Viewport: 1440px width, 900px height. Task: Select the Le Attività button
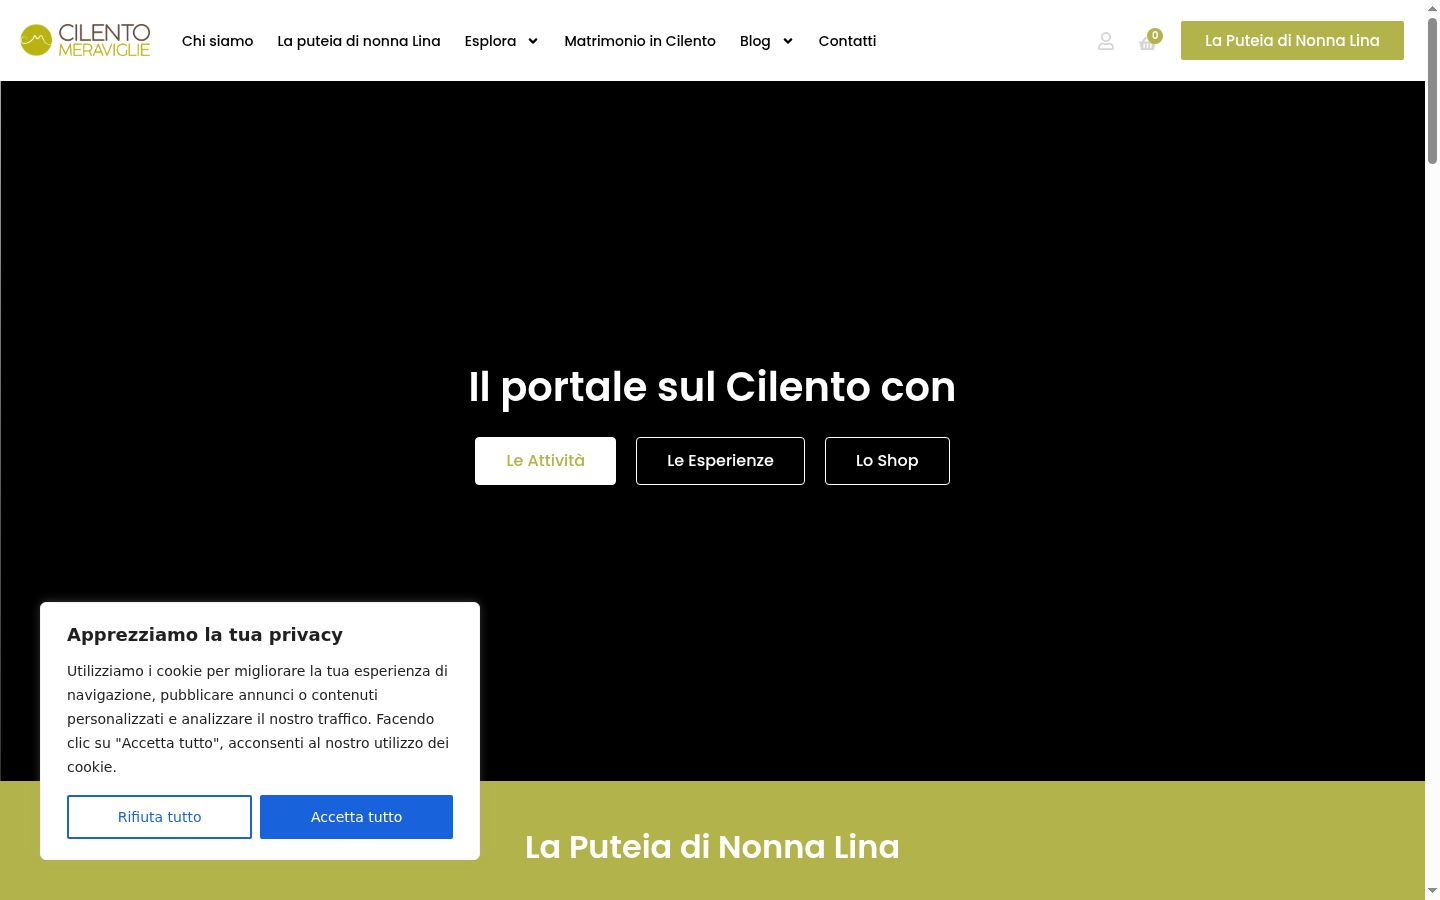point(545,461)
